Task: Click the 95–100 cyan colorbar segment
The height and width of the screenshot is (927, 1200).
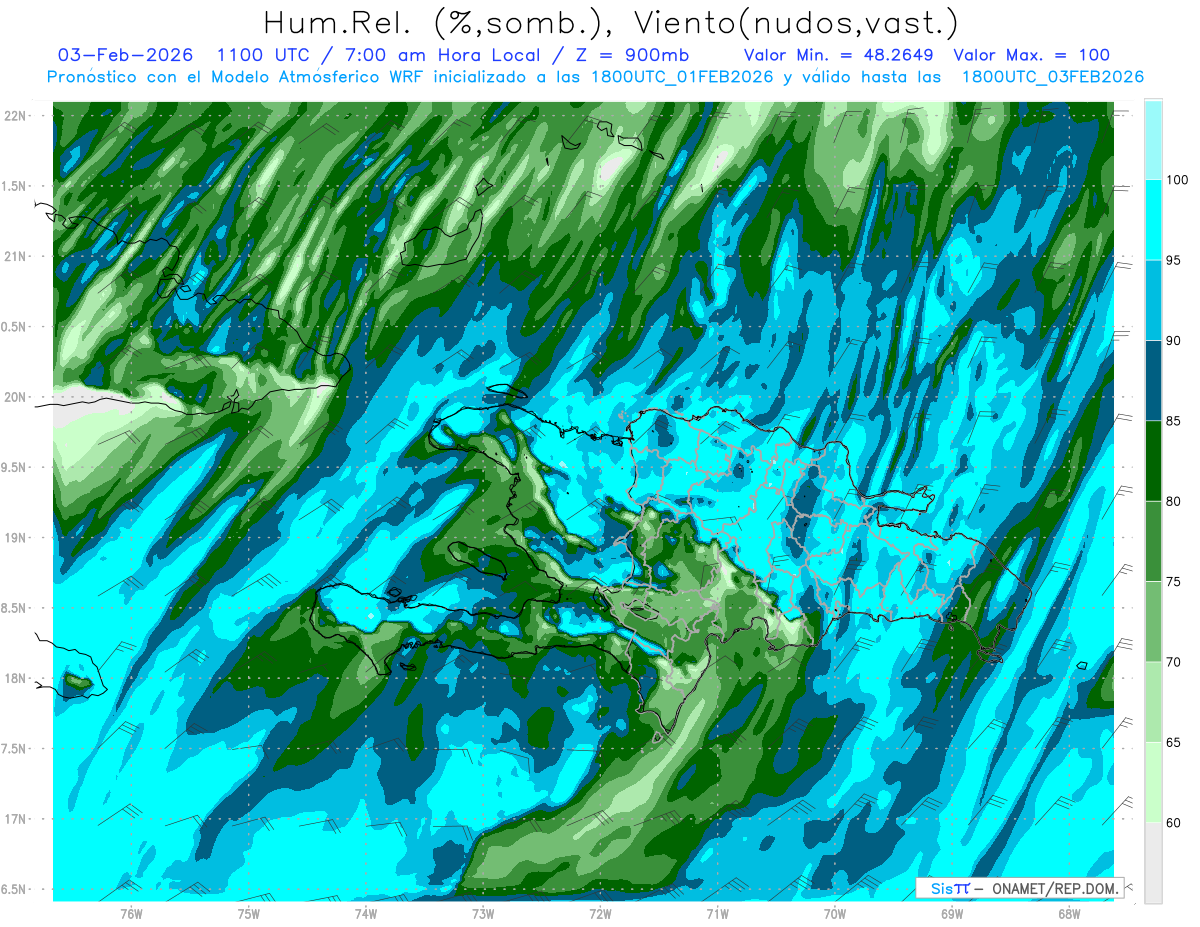Action: pos(1153,220)
